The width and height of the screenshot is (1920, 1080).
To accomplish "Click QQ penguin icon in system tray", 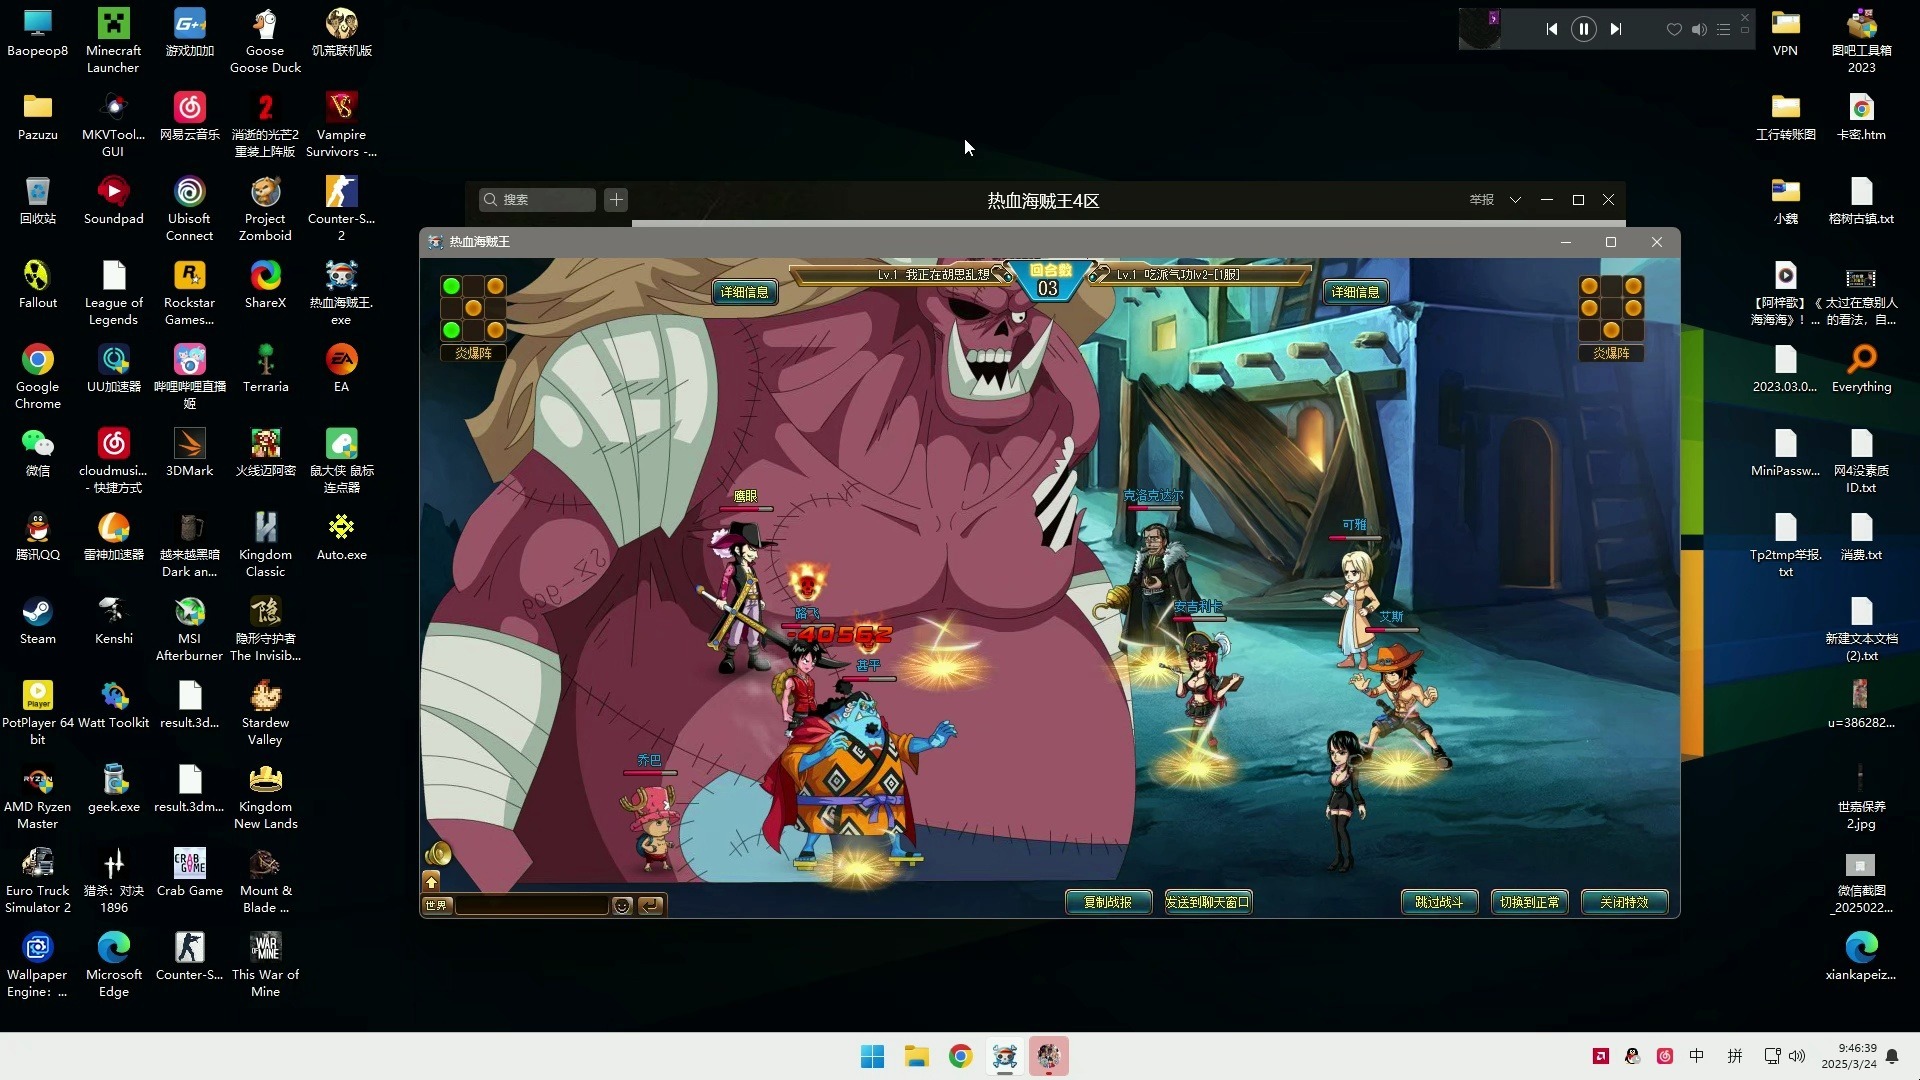I will (x=1633, y=1056).
